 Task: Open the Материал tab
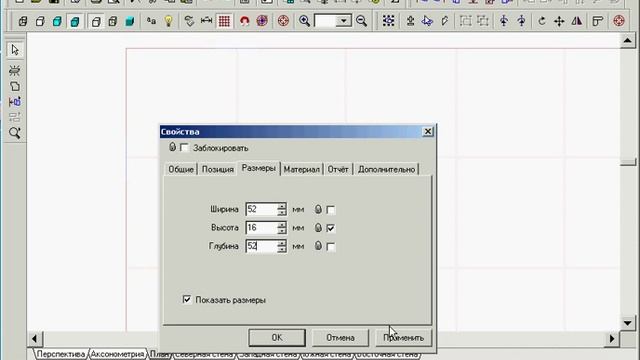pos(302,169)
